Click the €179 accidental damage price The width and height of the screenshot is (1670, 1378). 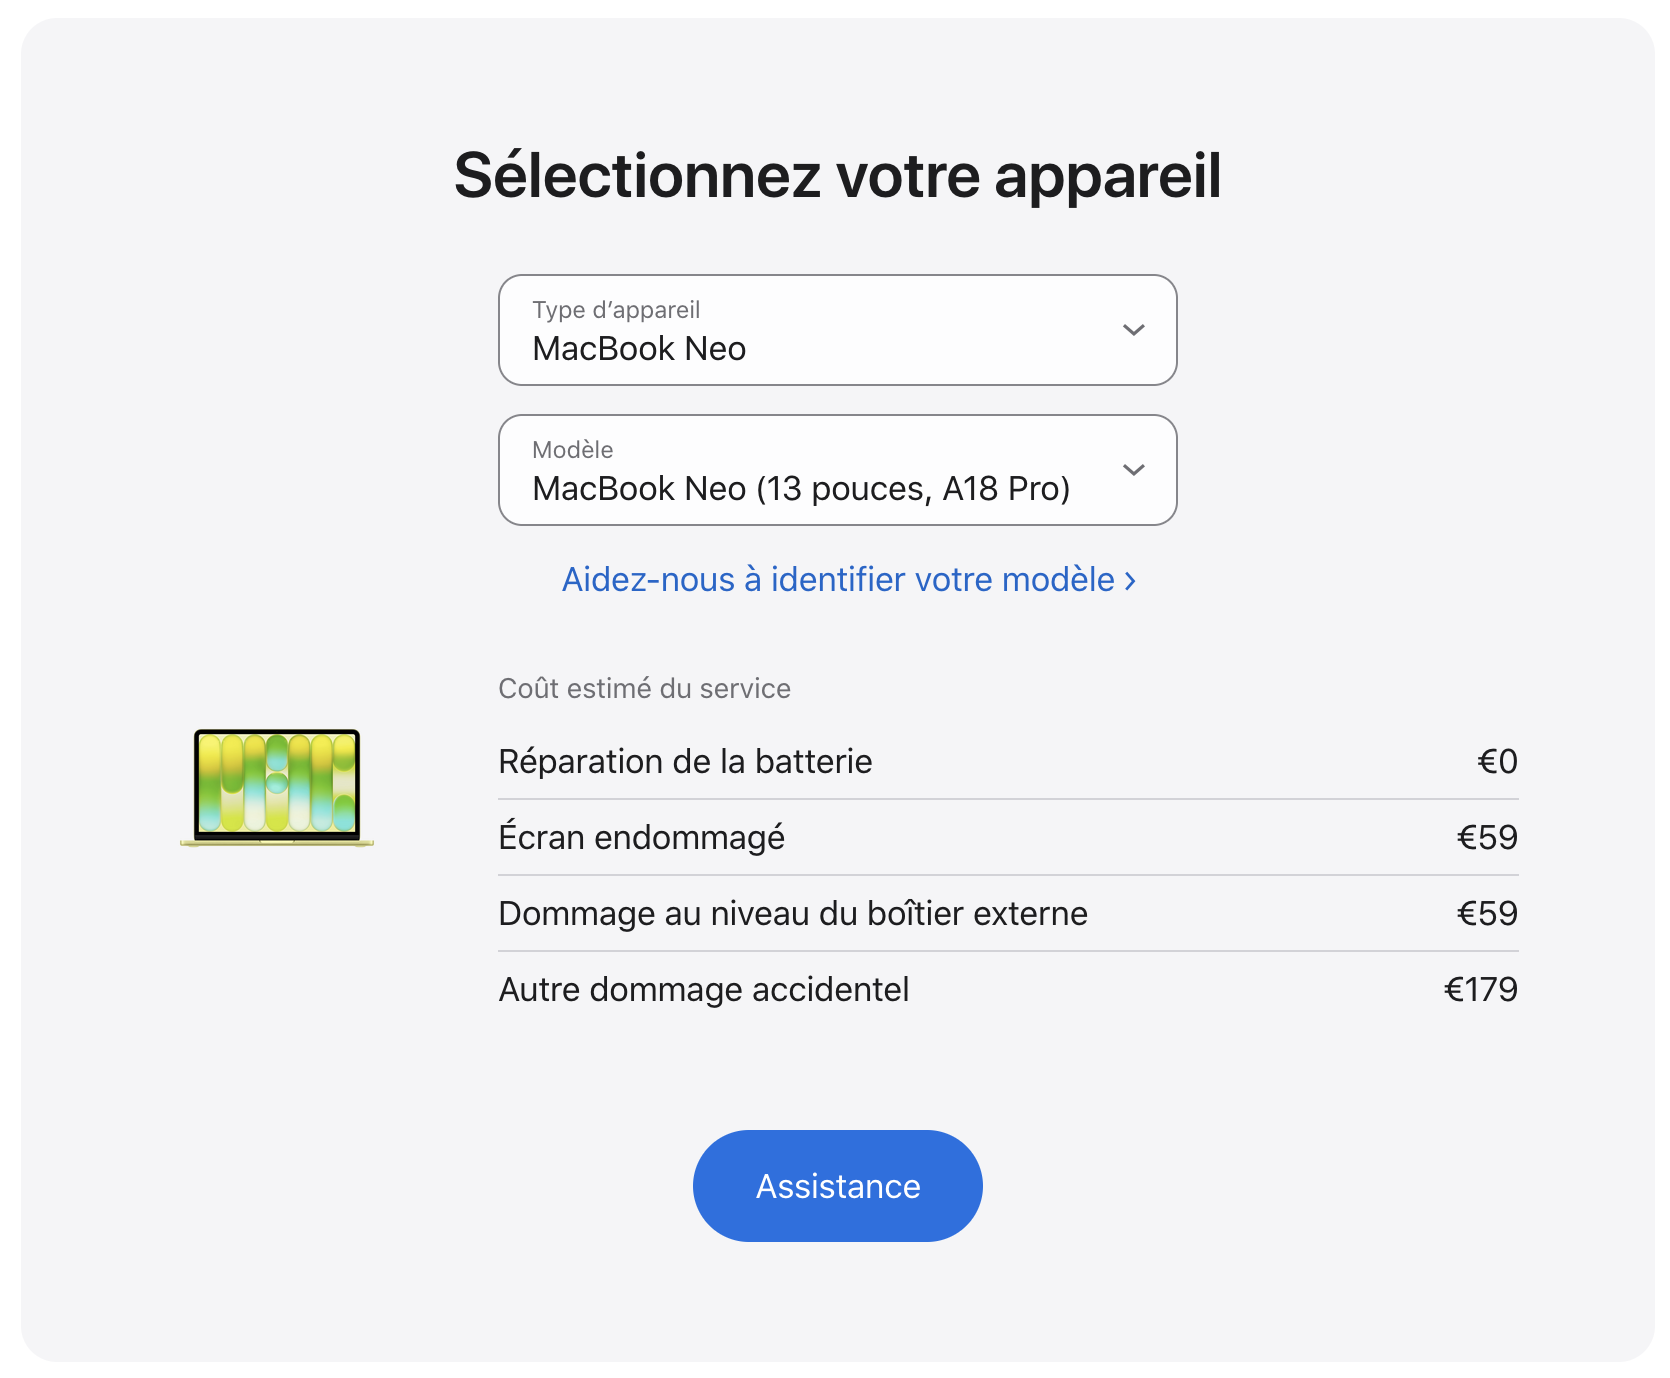tap(1480, 990)
